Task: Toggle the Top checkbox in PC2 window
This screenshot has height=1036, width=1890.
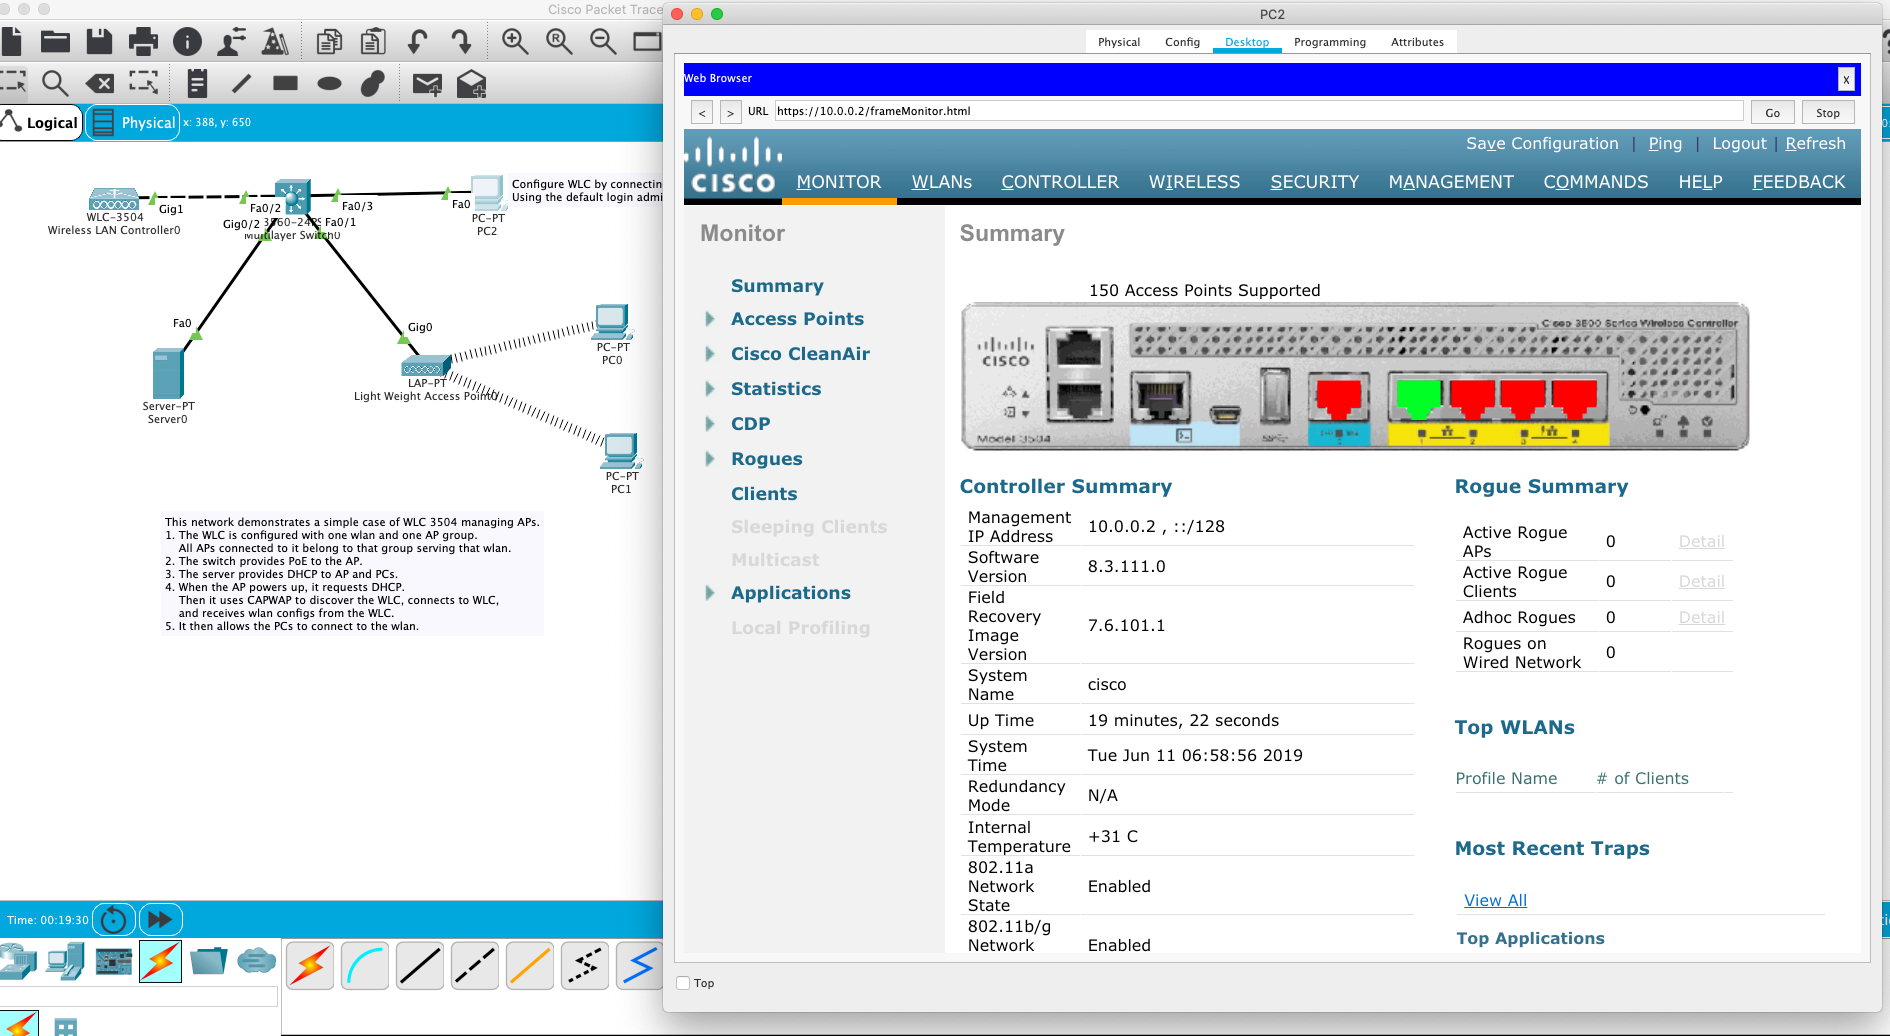Action: (683, 983)
